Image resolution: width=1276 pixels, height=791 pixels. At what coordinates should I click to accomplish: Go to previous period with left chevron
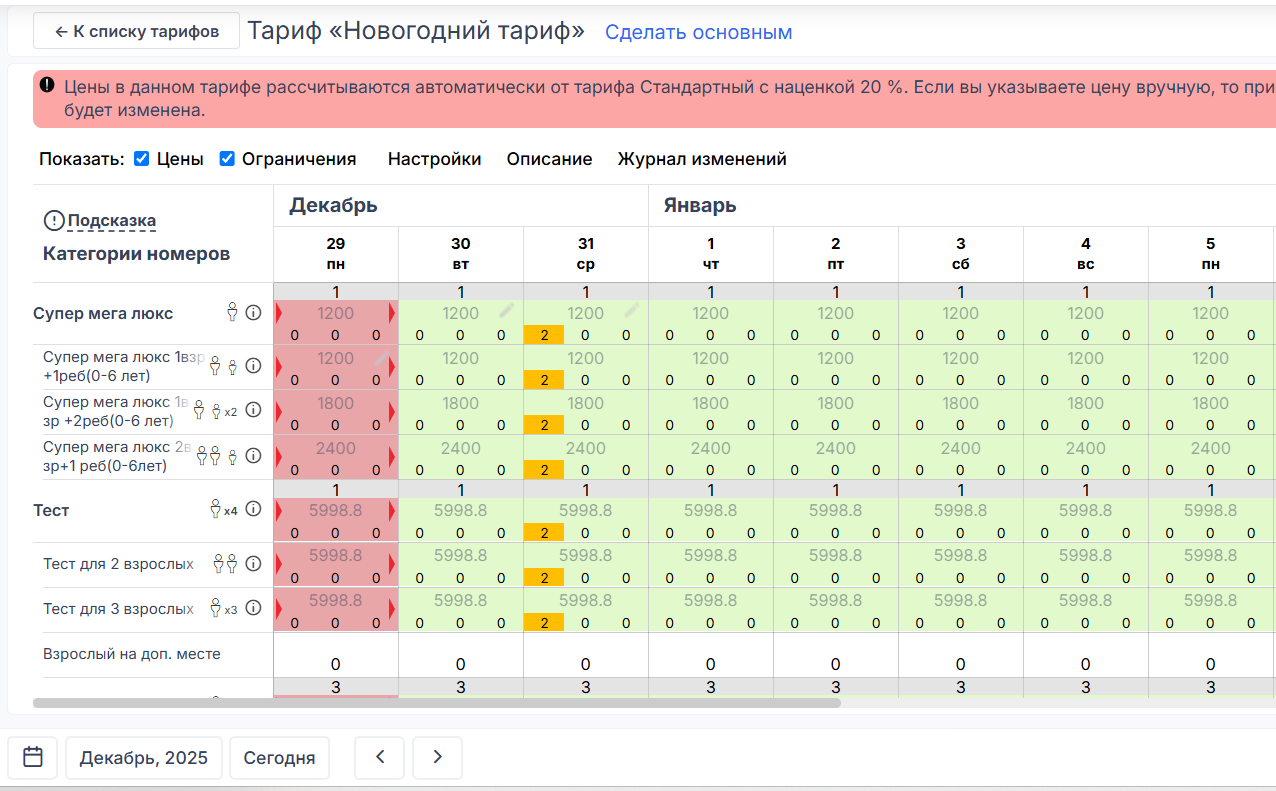[x=379, y=758]
